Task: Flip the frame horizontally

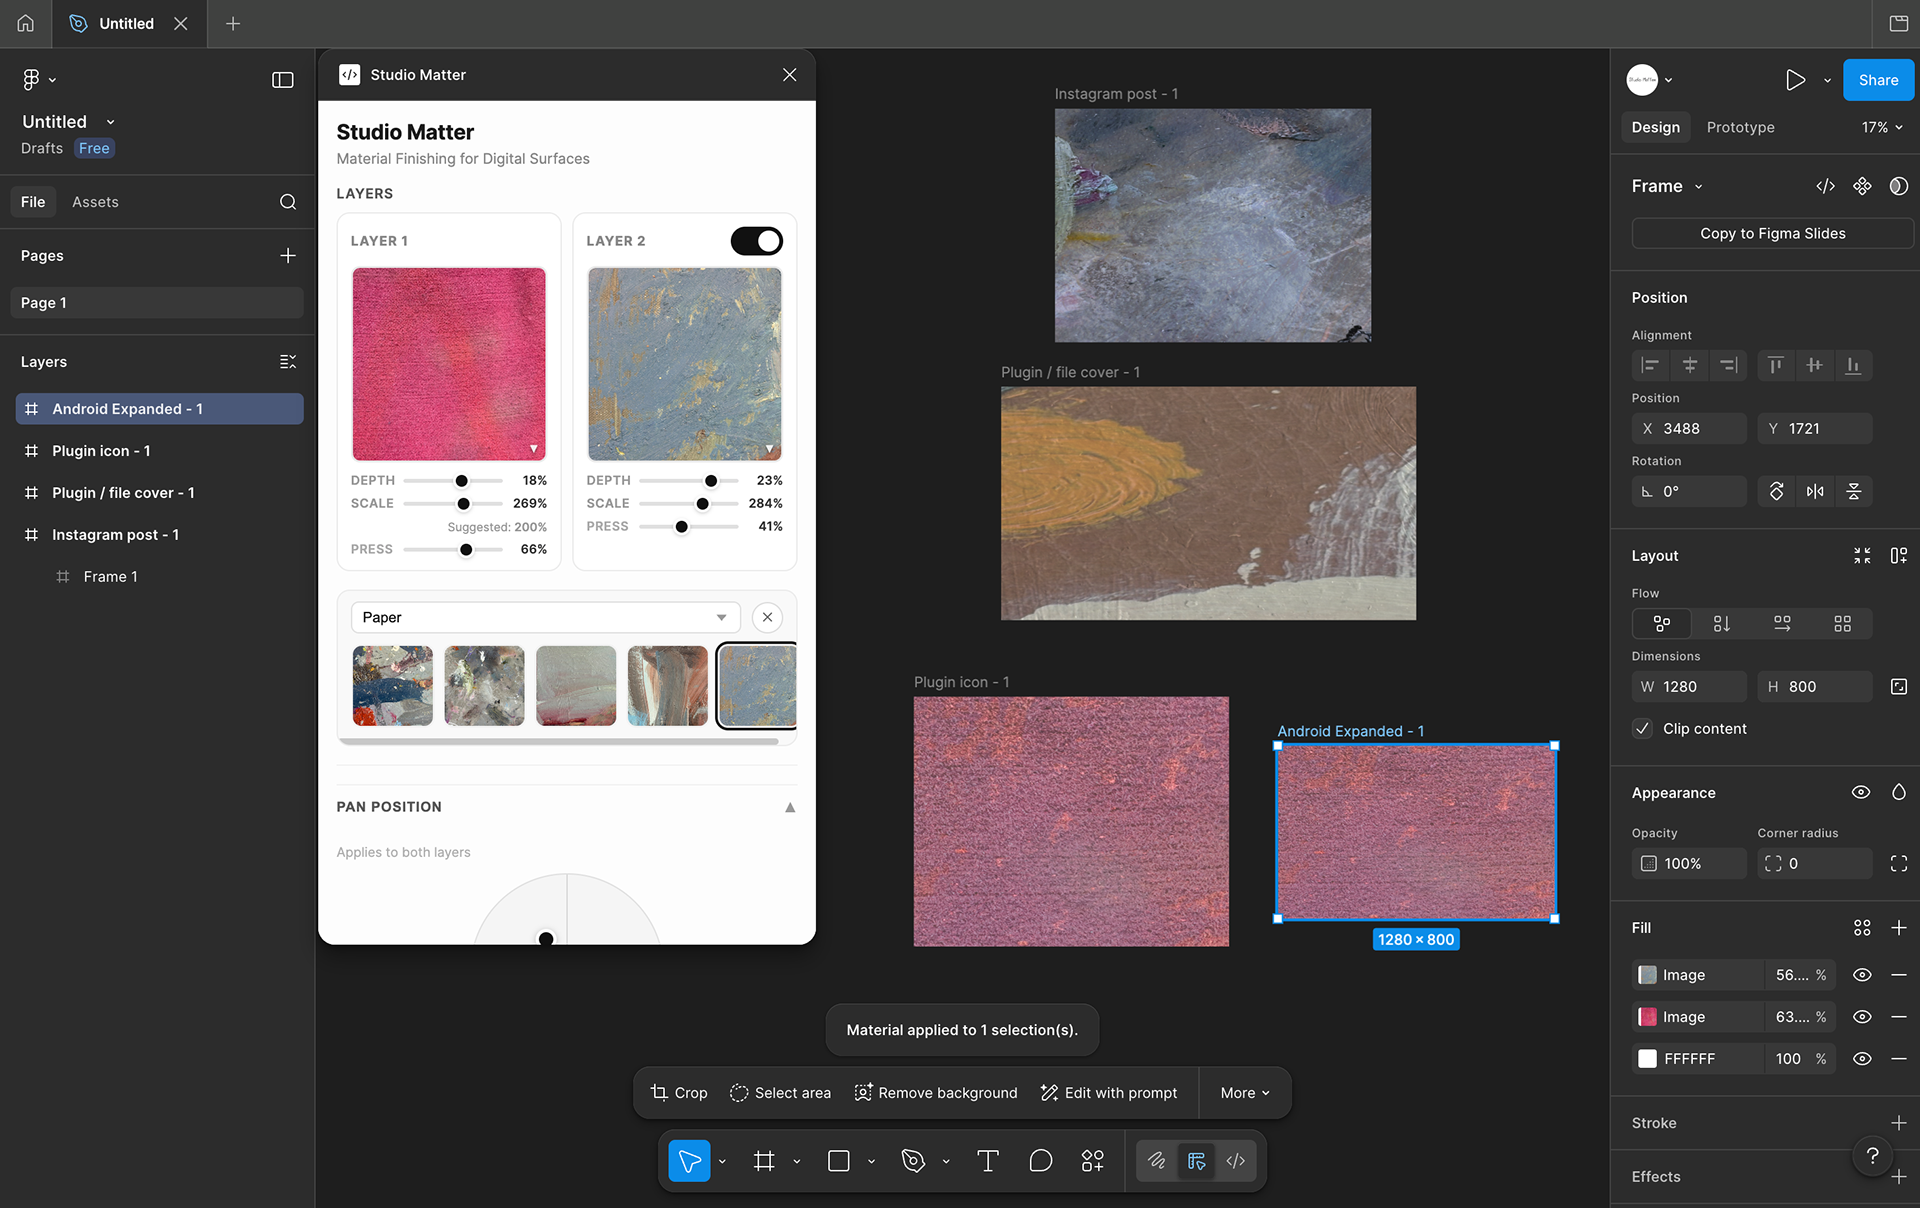Action: point(1815,491)
